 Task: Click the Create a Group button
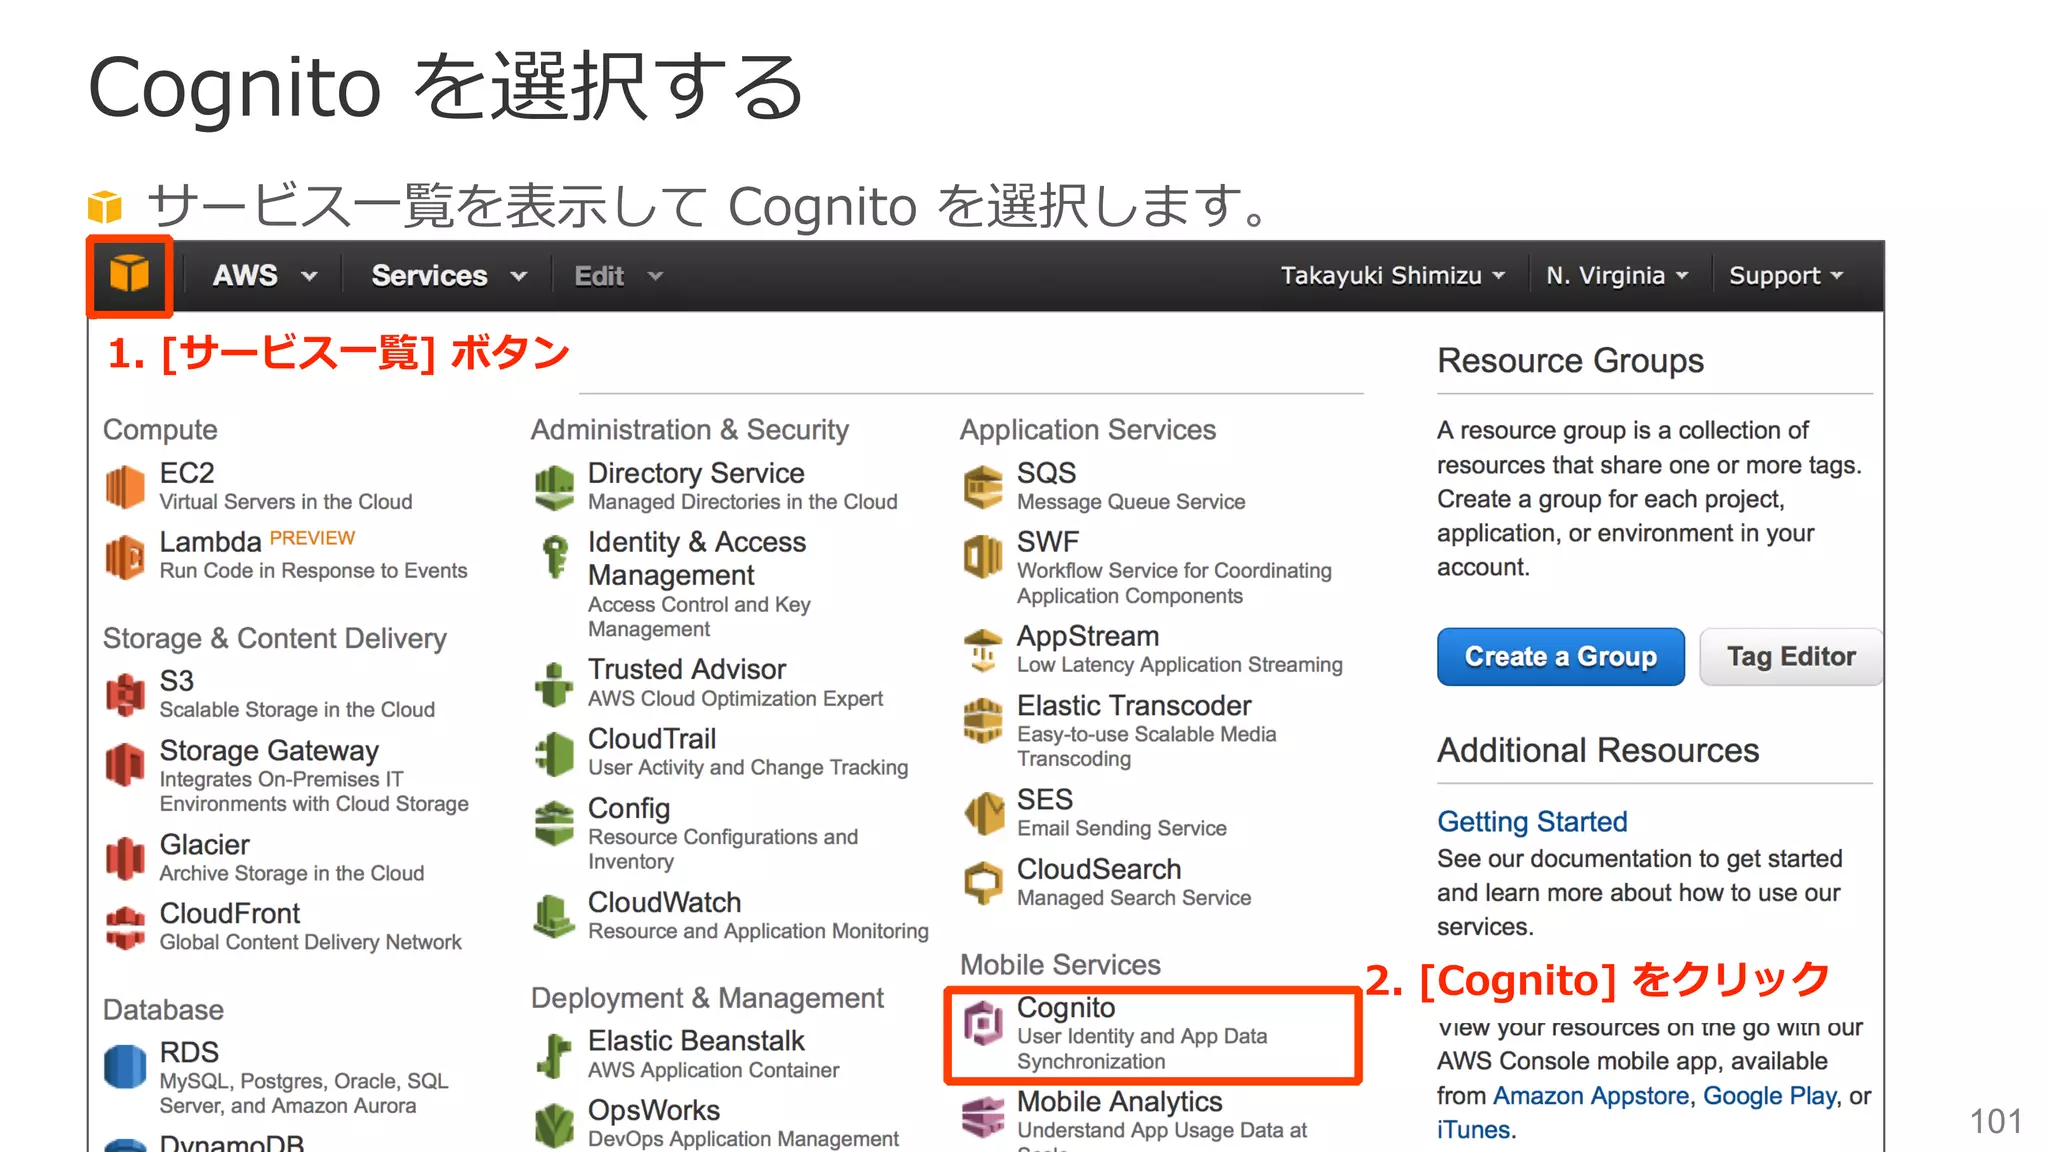tap(1560, 656)
